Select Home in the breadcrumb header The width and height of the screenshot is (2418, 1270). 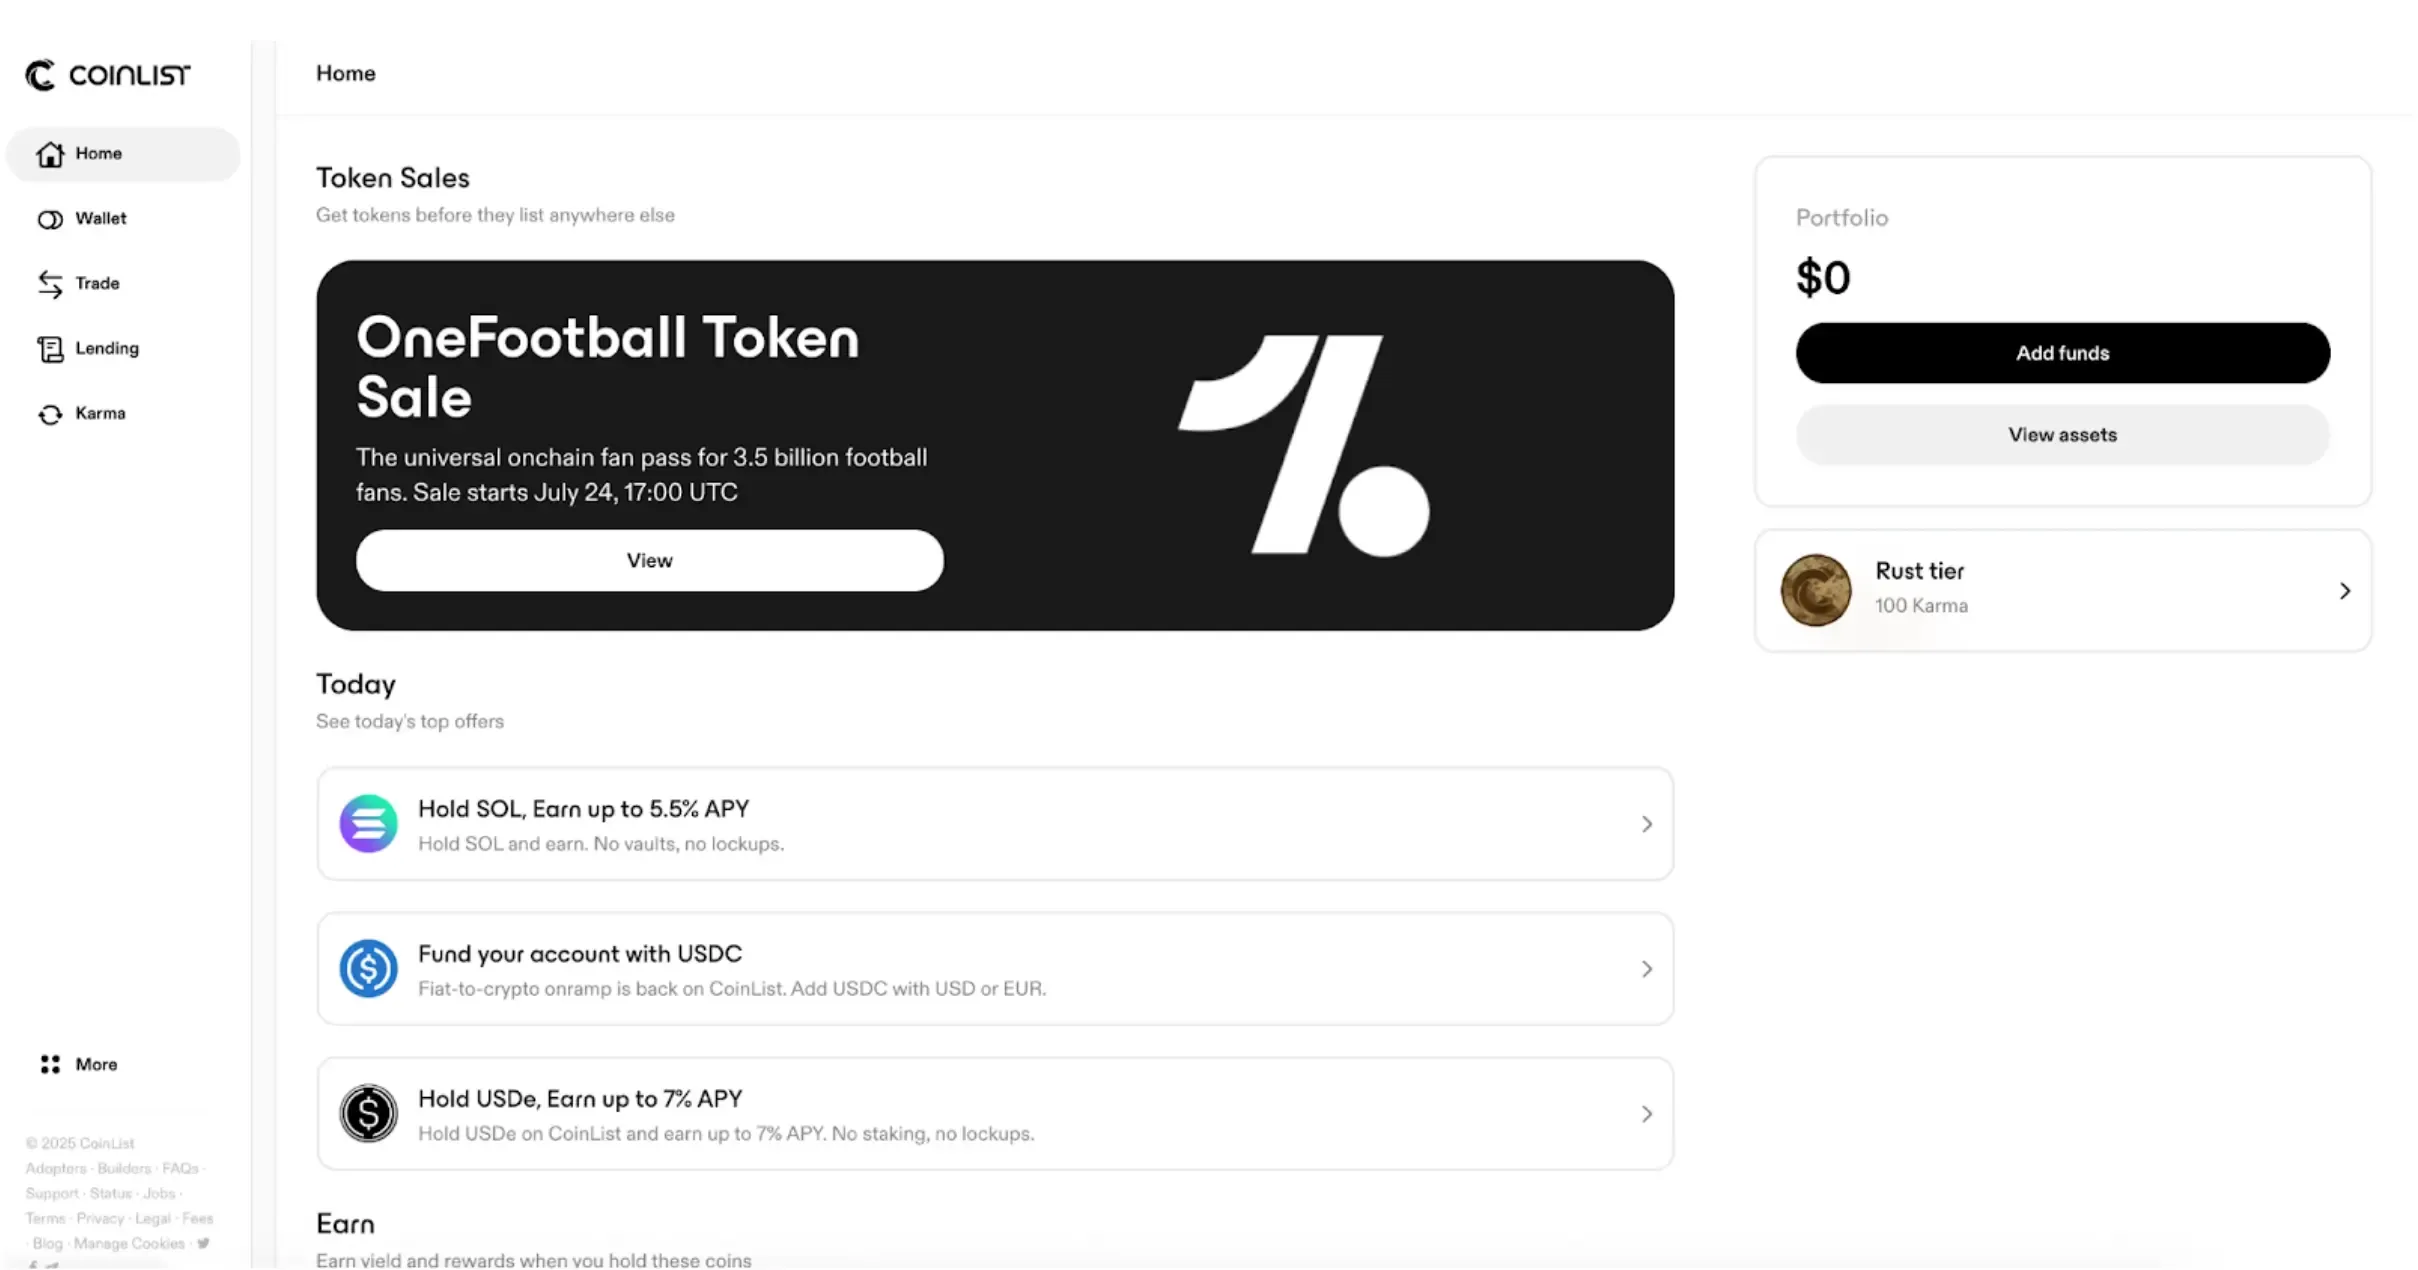click(x=345, y=72)
